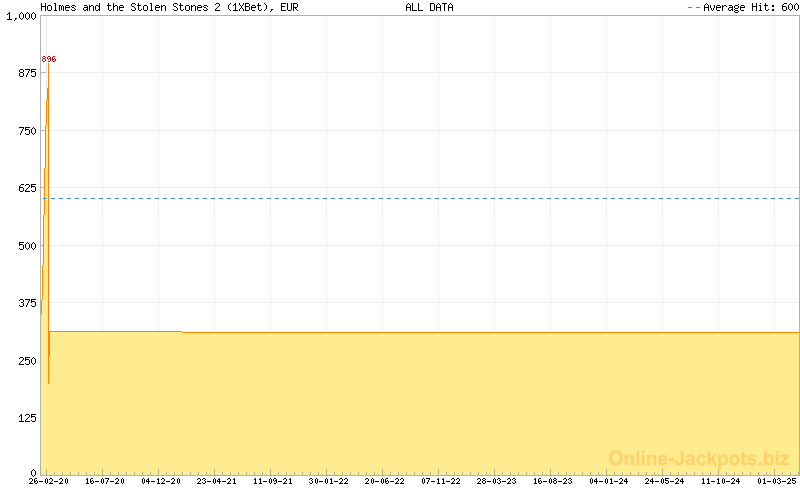The image size is (800, 490).
Task: Click the 500 y-axis label
Action: coord(25,245)
